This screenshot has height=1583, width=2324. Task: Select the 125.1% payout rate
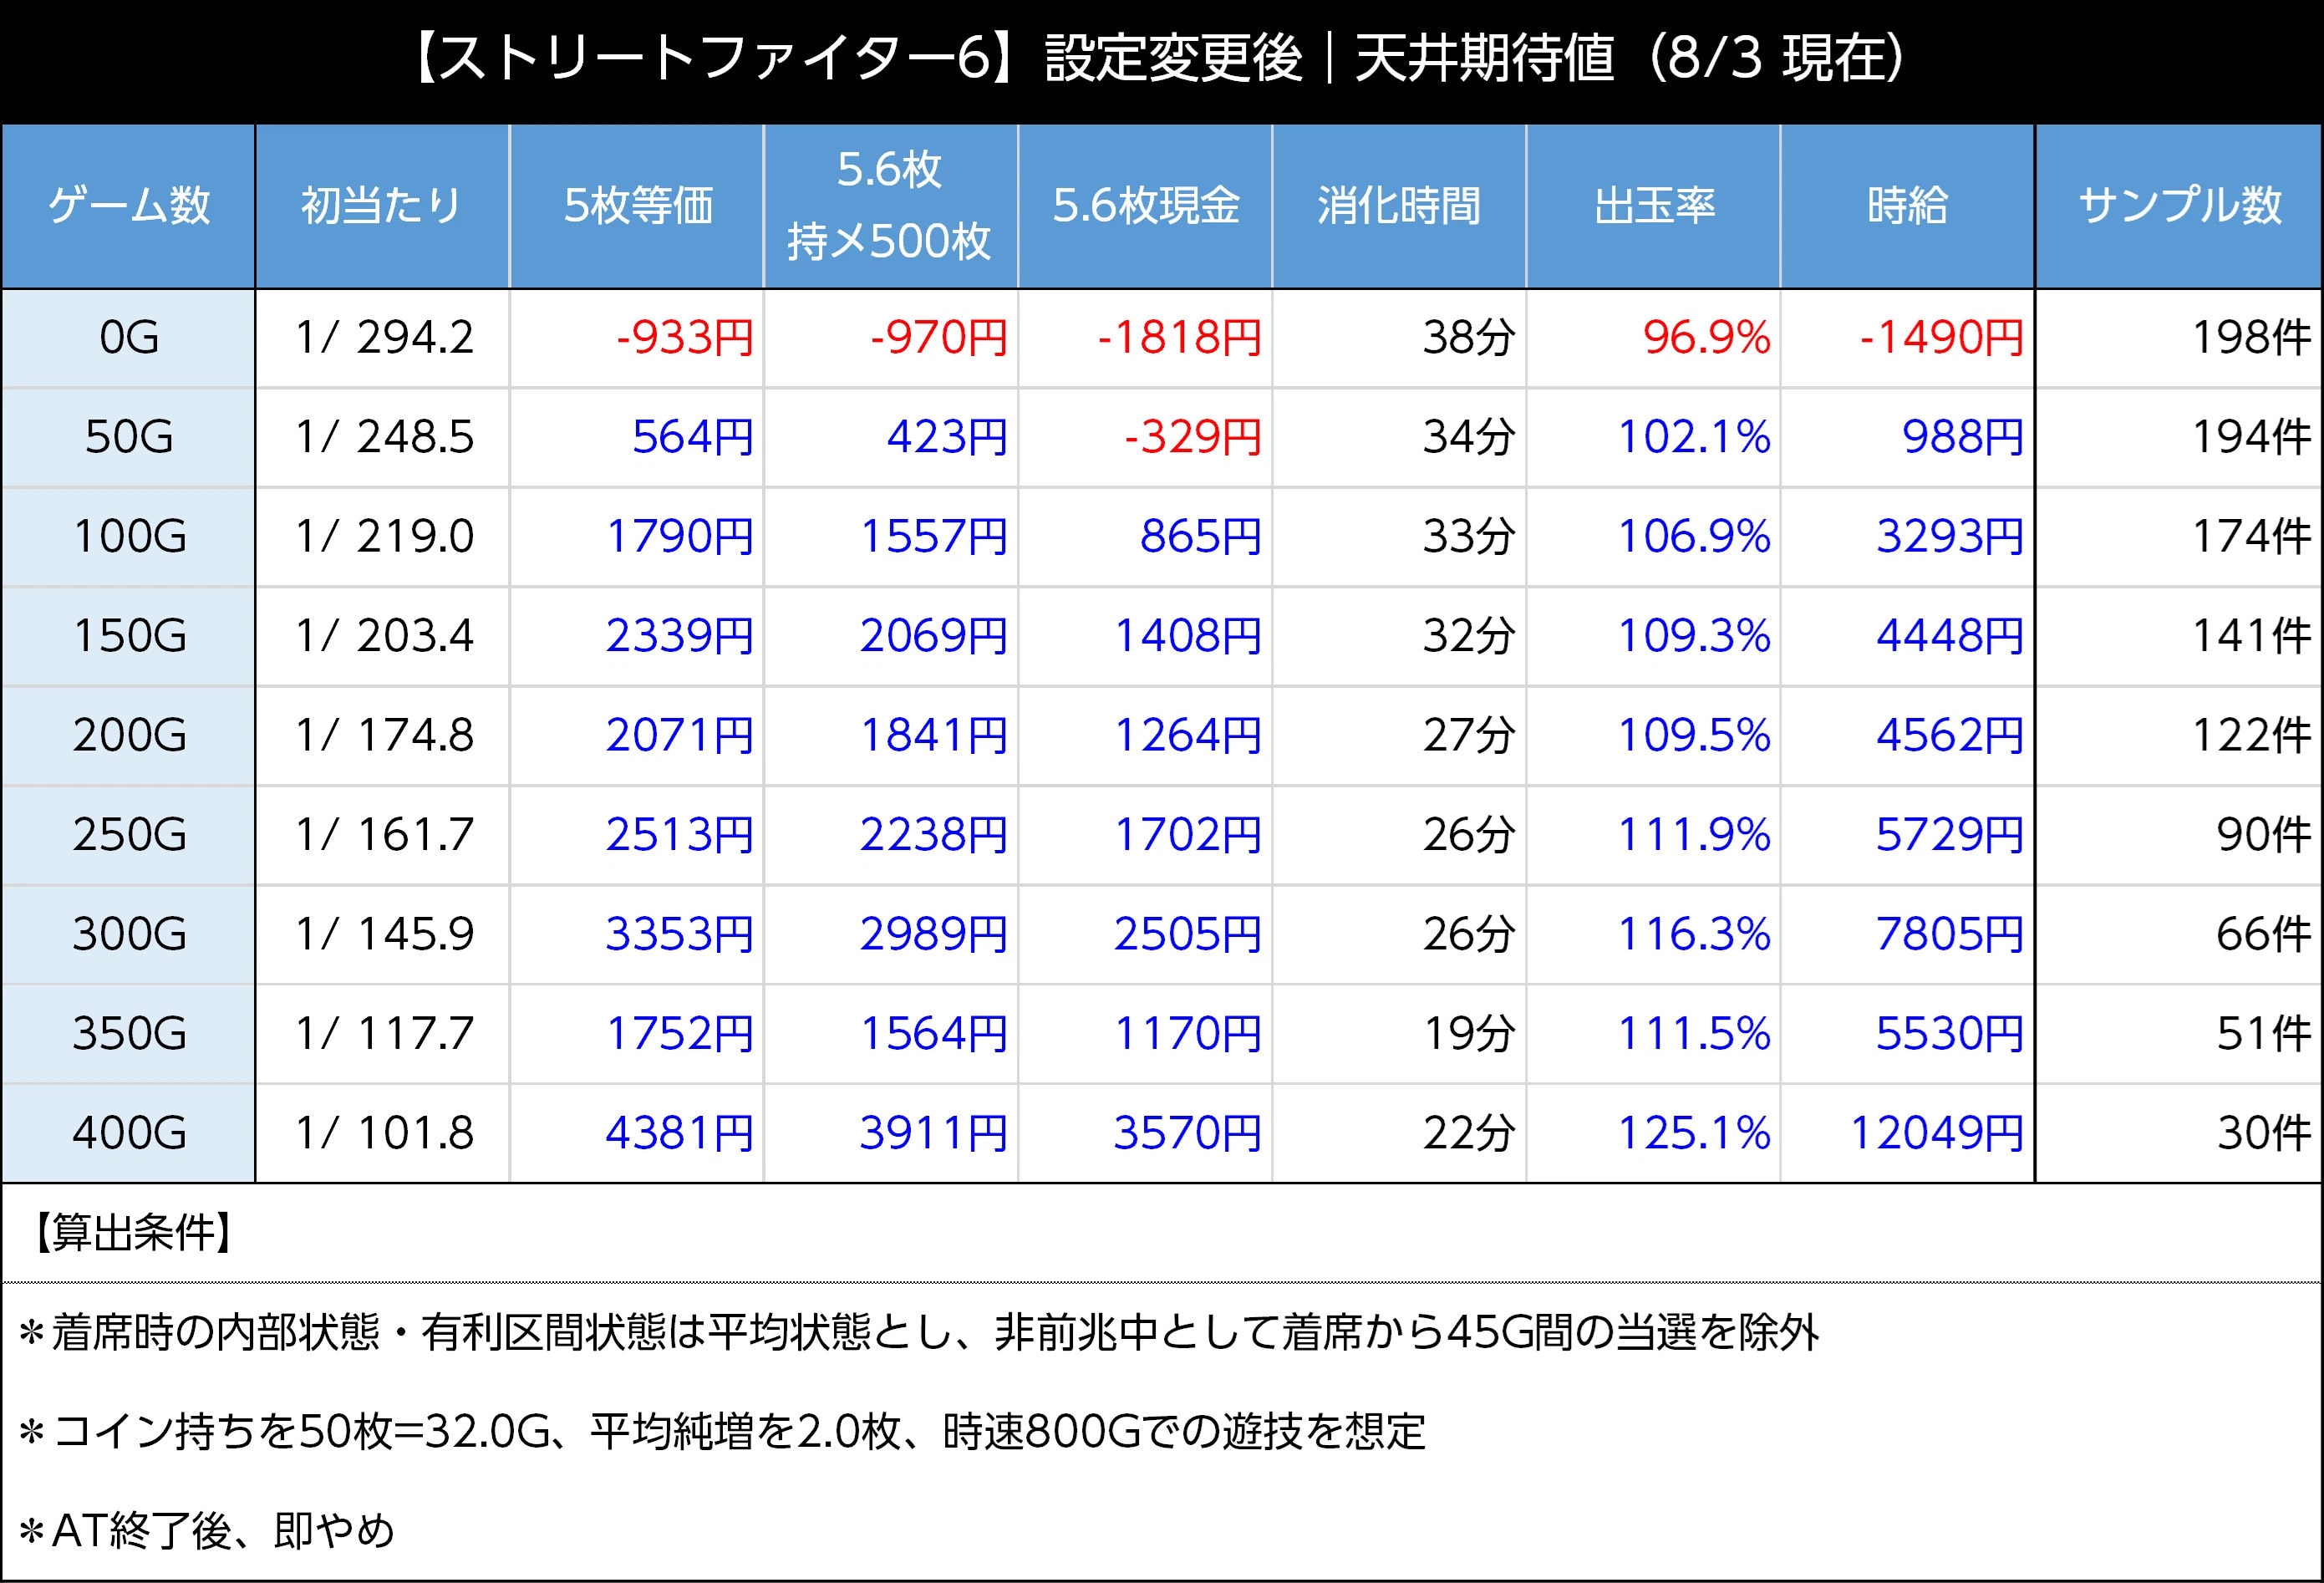pos(1694,1133)
